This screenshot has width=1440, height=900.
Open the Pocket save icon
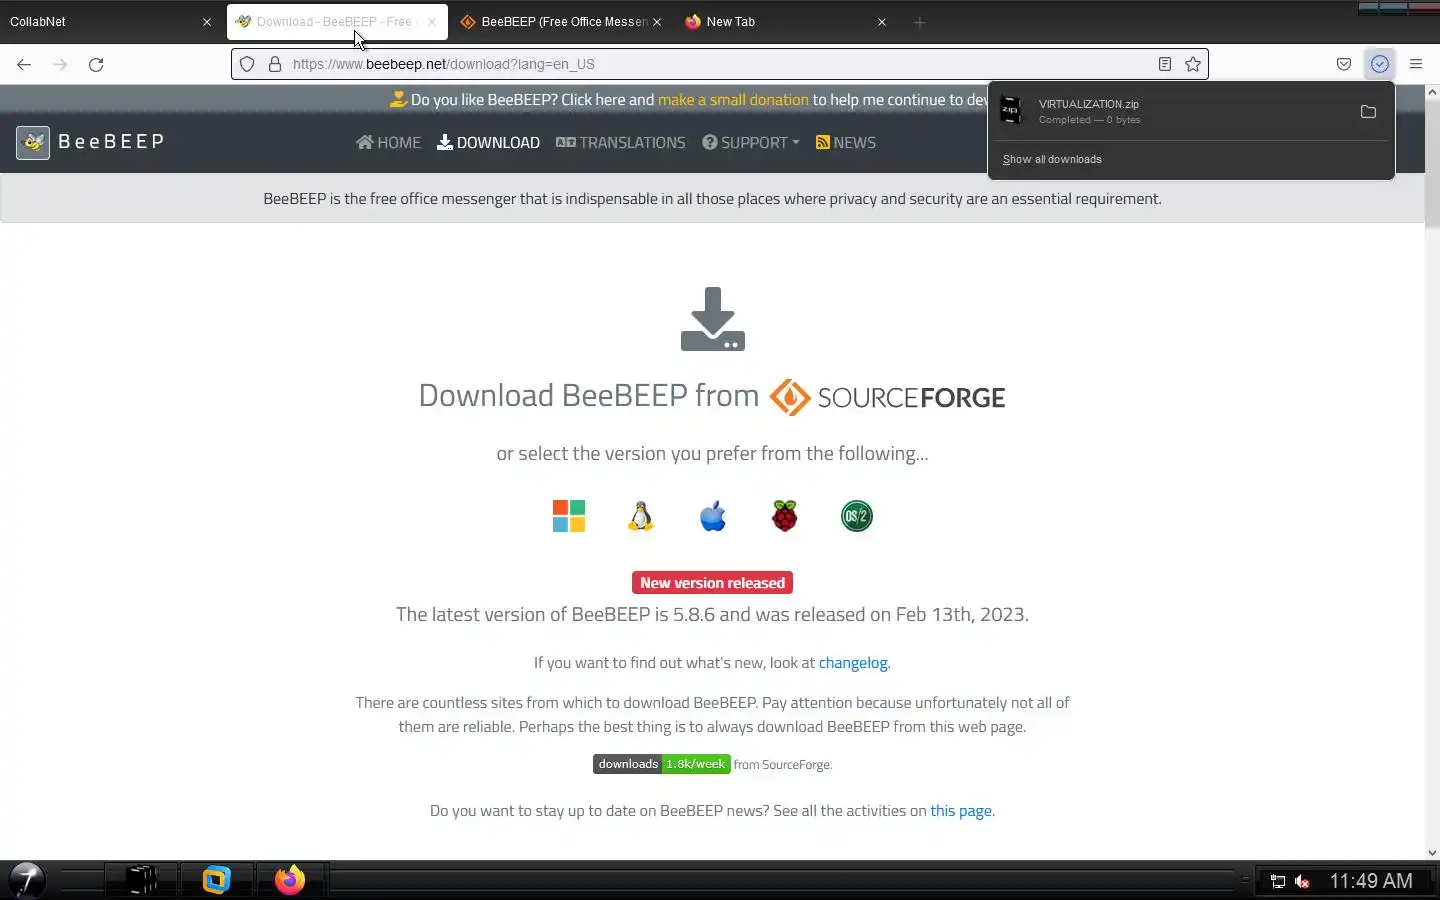point(1344,64)
